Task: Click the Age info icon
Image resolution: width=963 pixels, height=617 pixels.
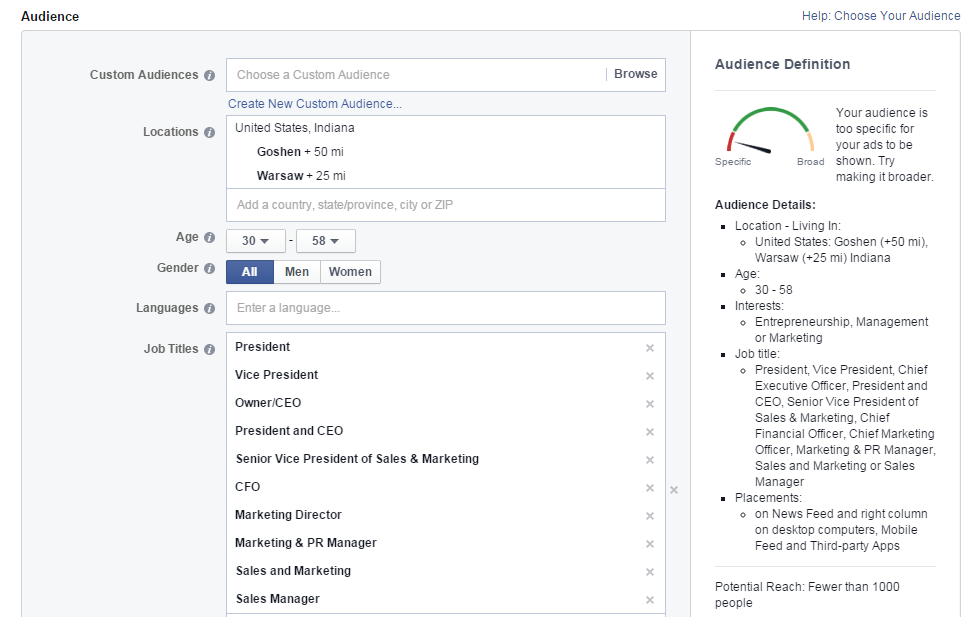Action: pyautogui.click(x=209, y=238)
